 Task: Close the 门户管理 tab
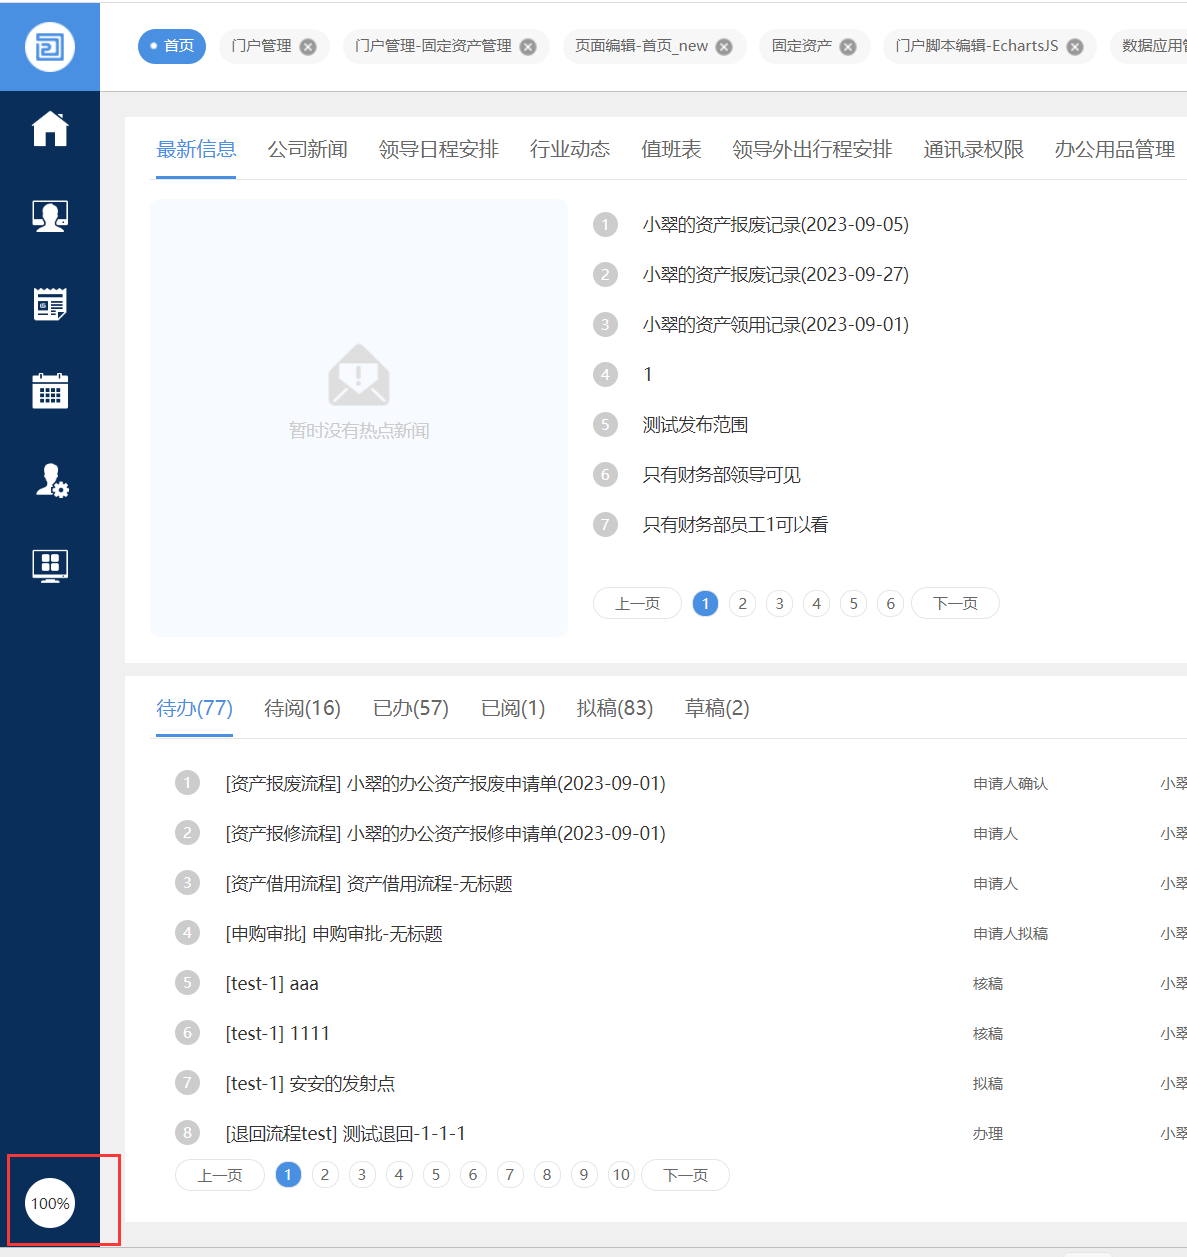pos(308,47)
